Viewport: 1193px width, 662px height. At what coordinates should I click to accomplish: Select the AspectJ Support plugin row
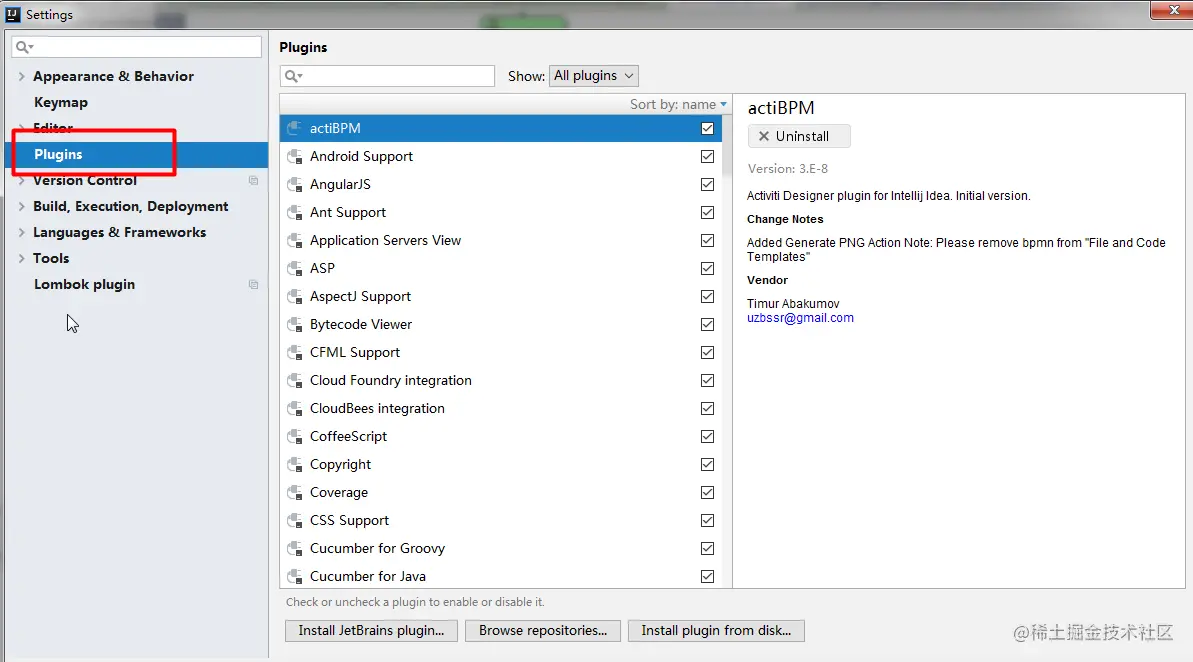(x=501, y=297)
